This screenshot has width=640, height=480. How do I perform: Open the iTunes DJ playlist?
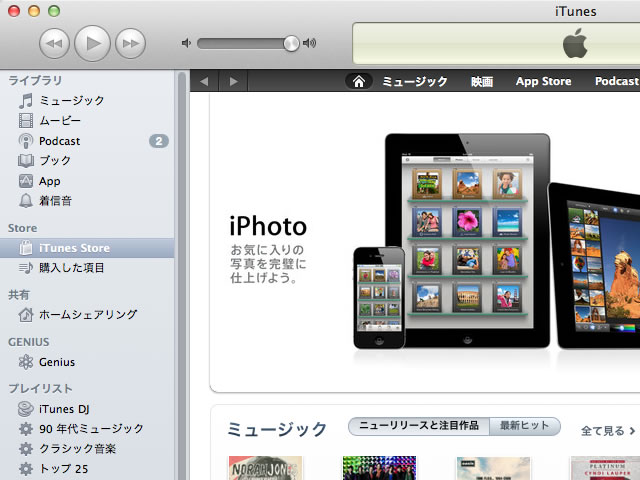tap(87, 409)
